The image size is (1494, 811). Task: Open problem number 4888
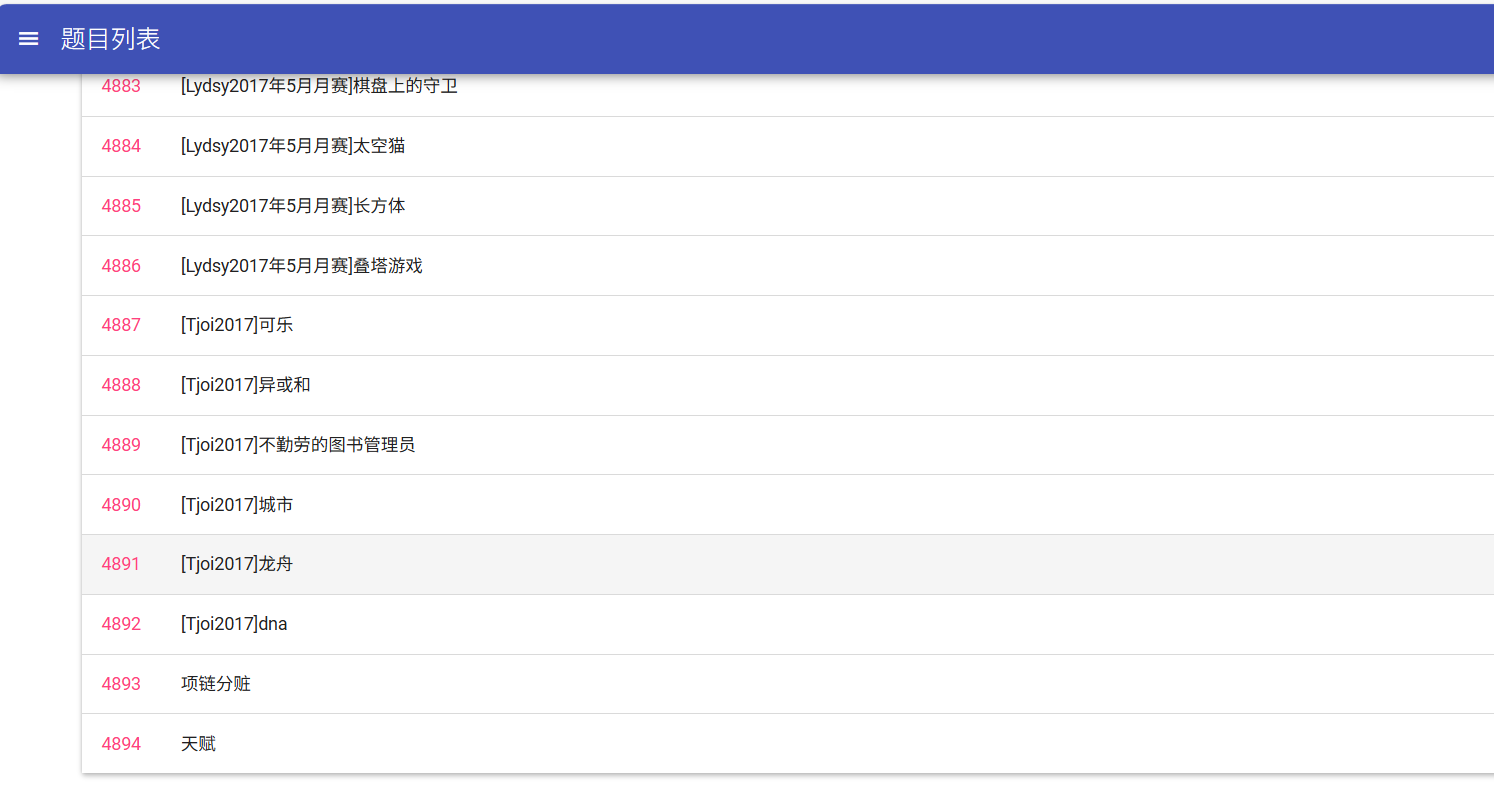tap(121, 385)
